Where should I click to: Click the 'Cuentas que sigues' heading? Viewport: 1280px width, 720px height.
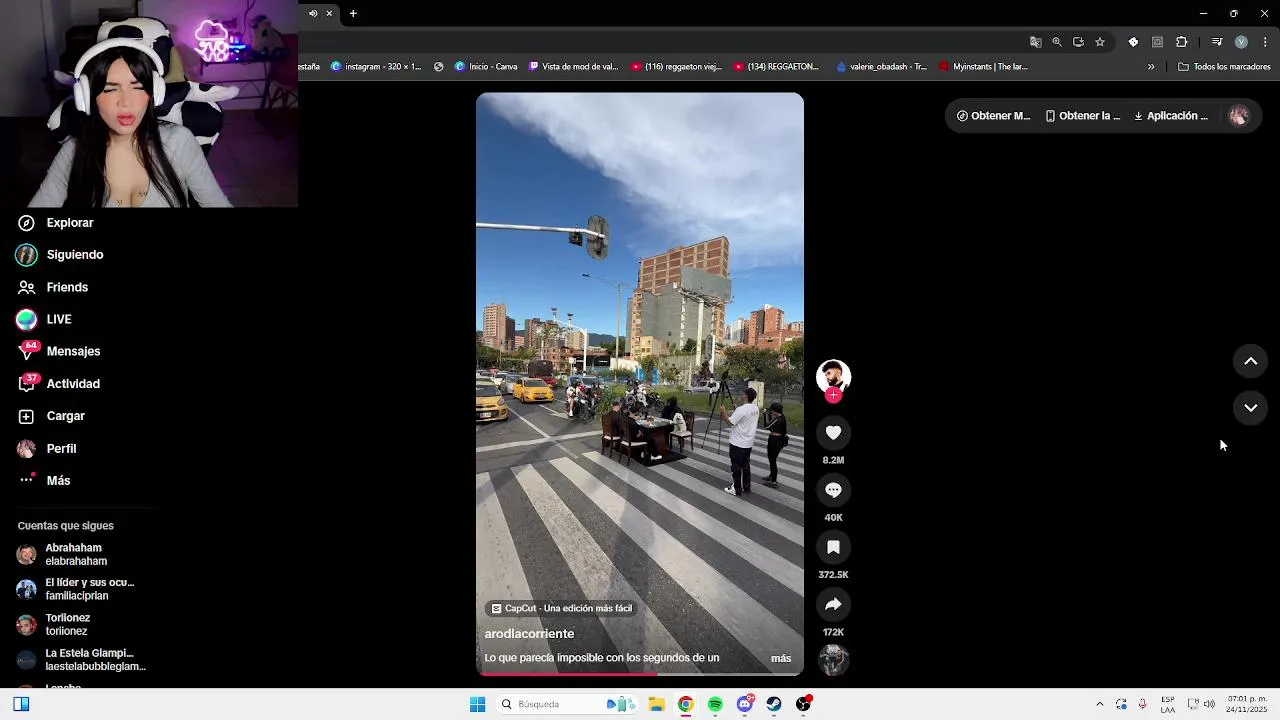tap(65, 526)
